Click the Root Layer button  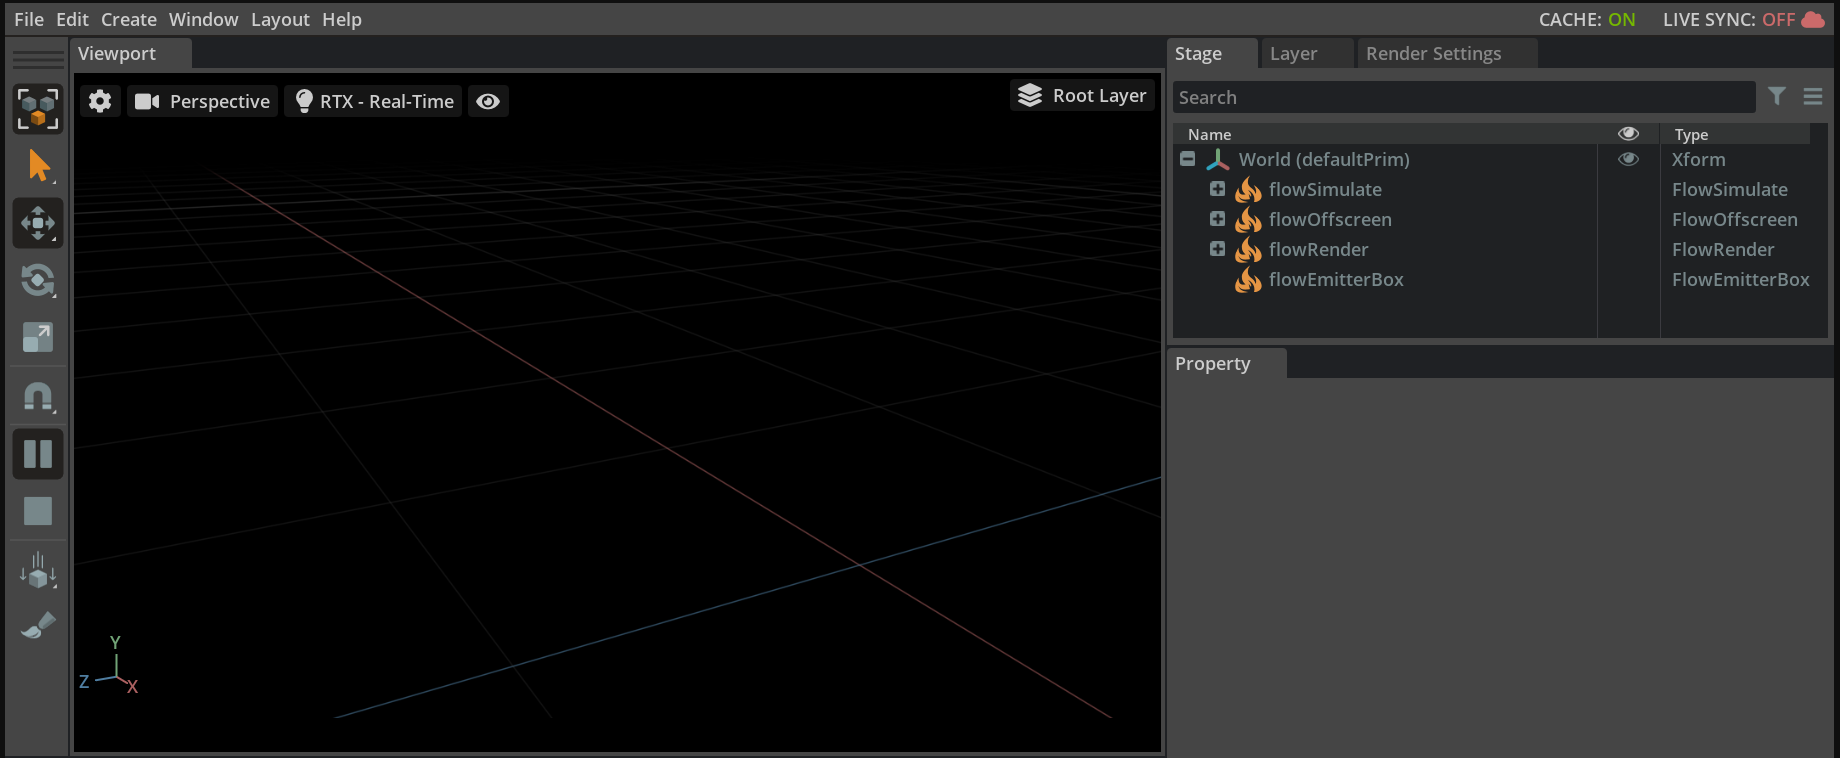pyautogui.click(x=1082, y=95)
